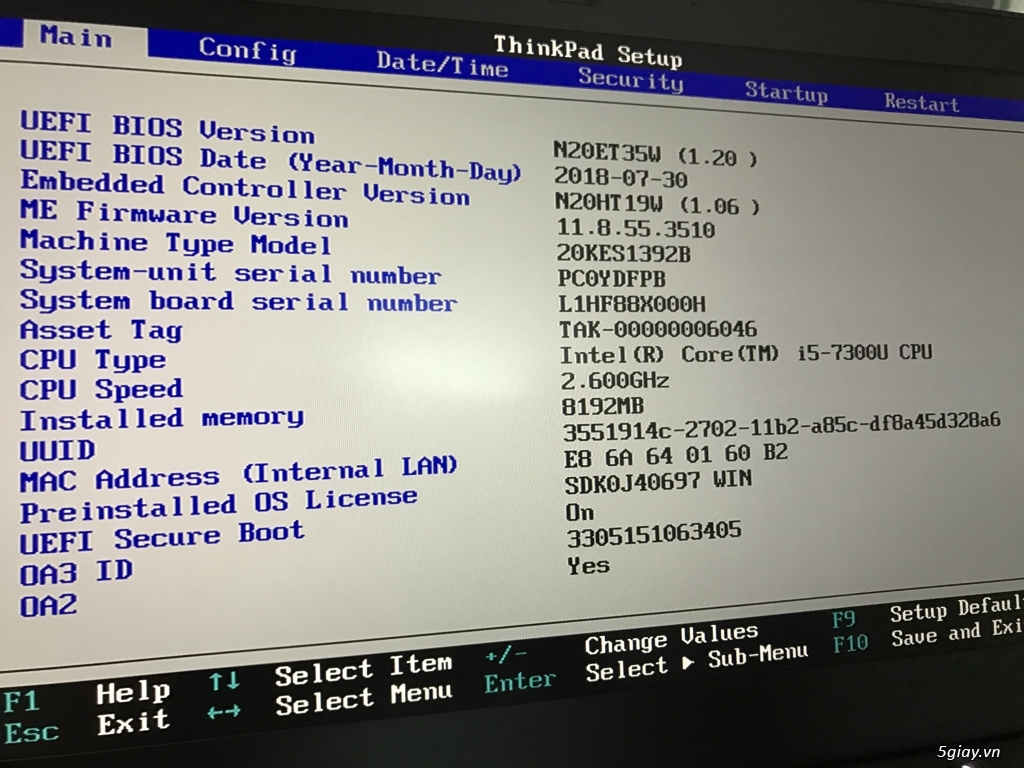
Task: Click the Select Menu hint
Action: coord(363,699)
